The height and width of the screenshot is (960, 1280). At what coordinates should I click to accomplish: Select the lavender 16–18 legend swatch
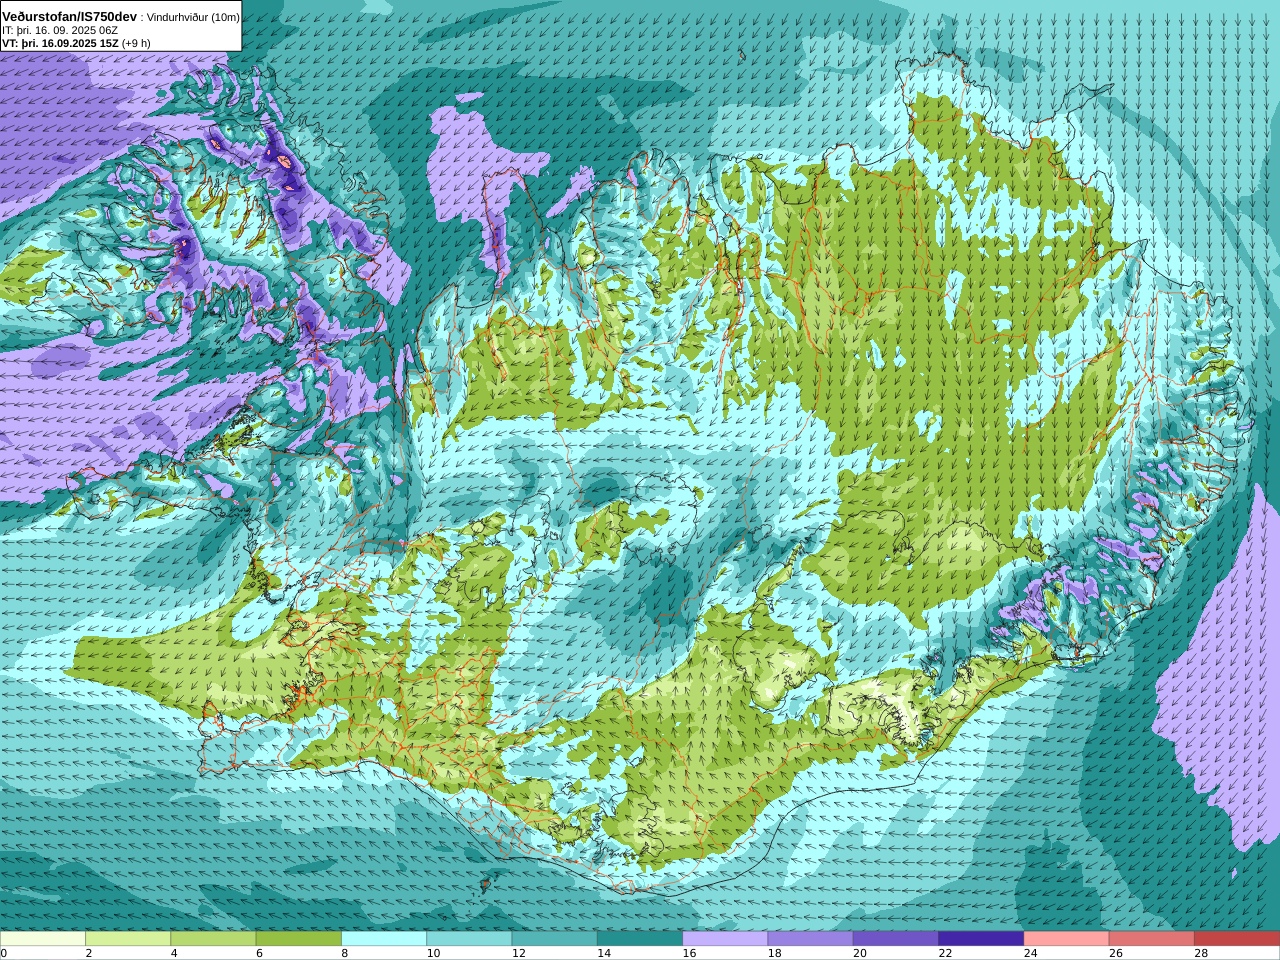[725, 939]
